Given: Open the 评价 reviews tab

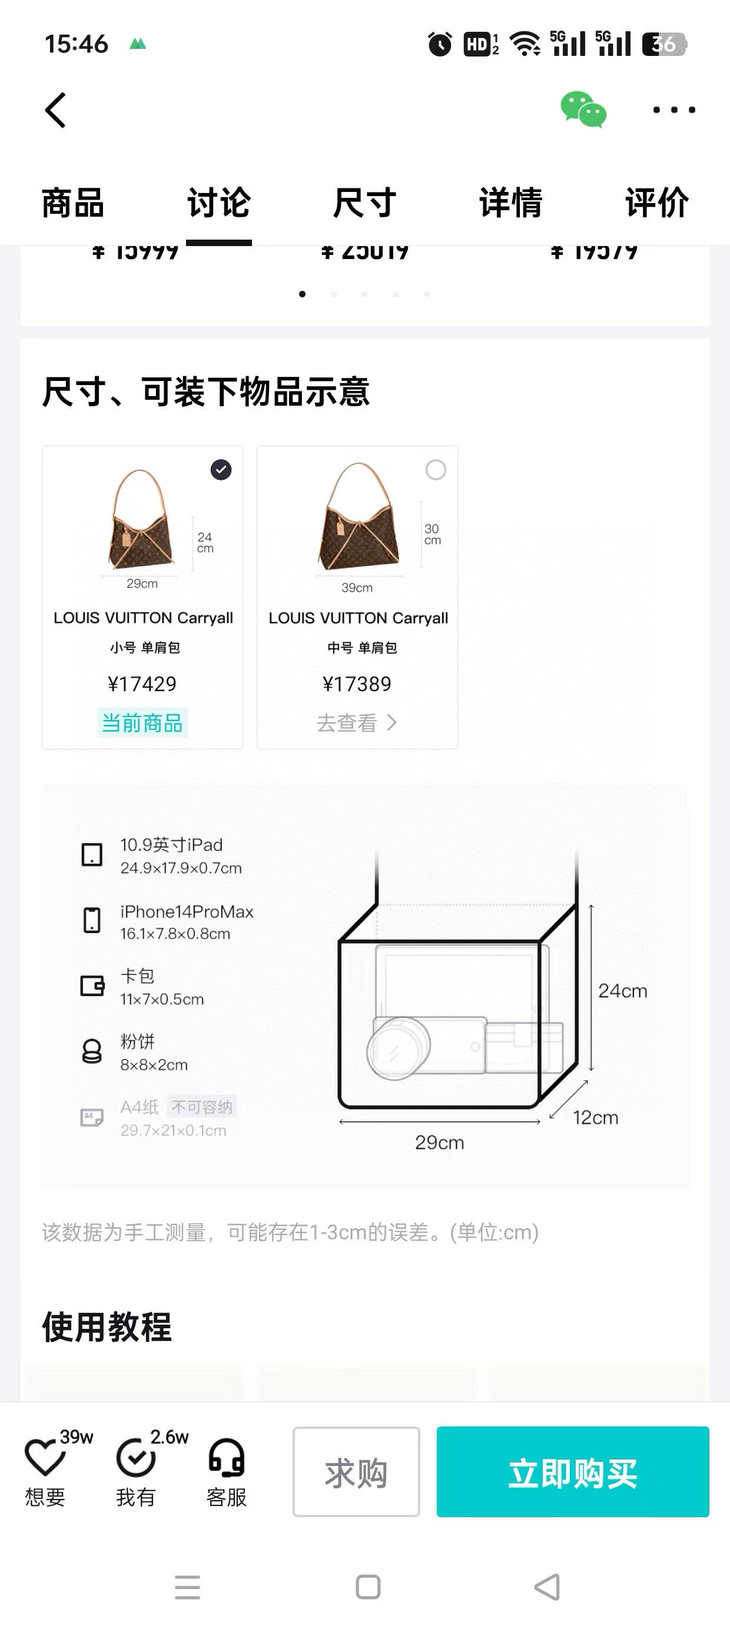Looking at the screenshot, I should point(656,203).
